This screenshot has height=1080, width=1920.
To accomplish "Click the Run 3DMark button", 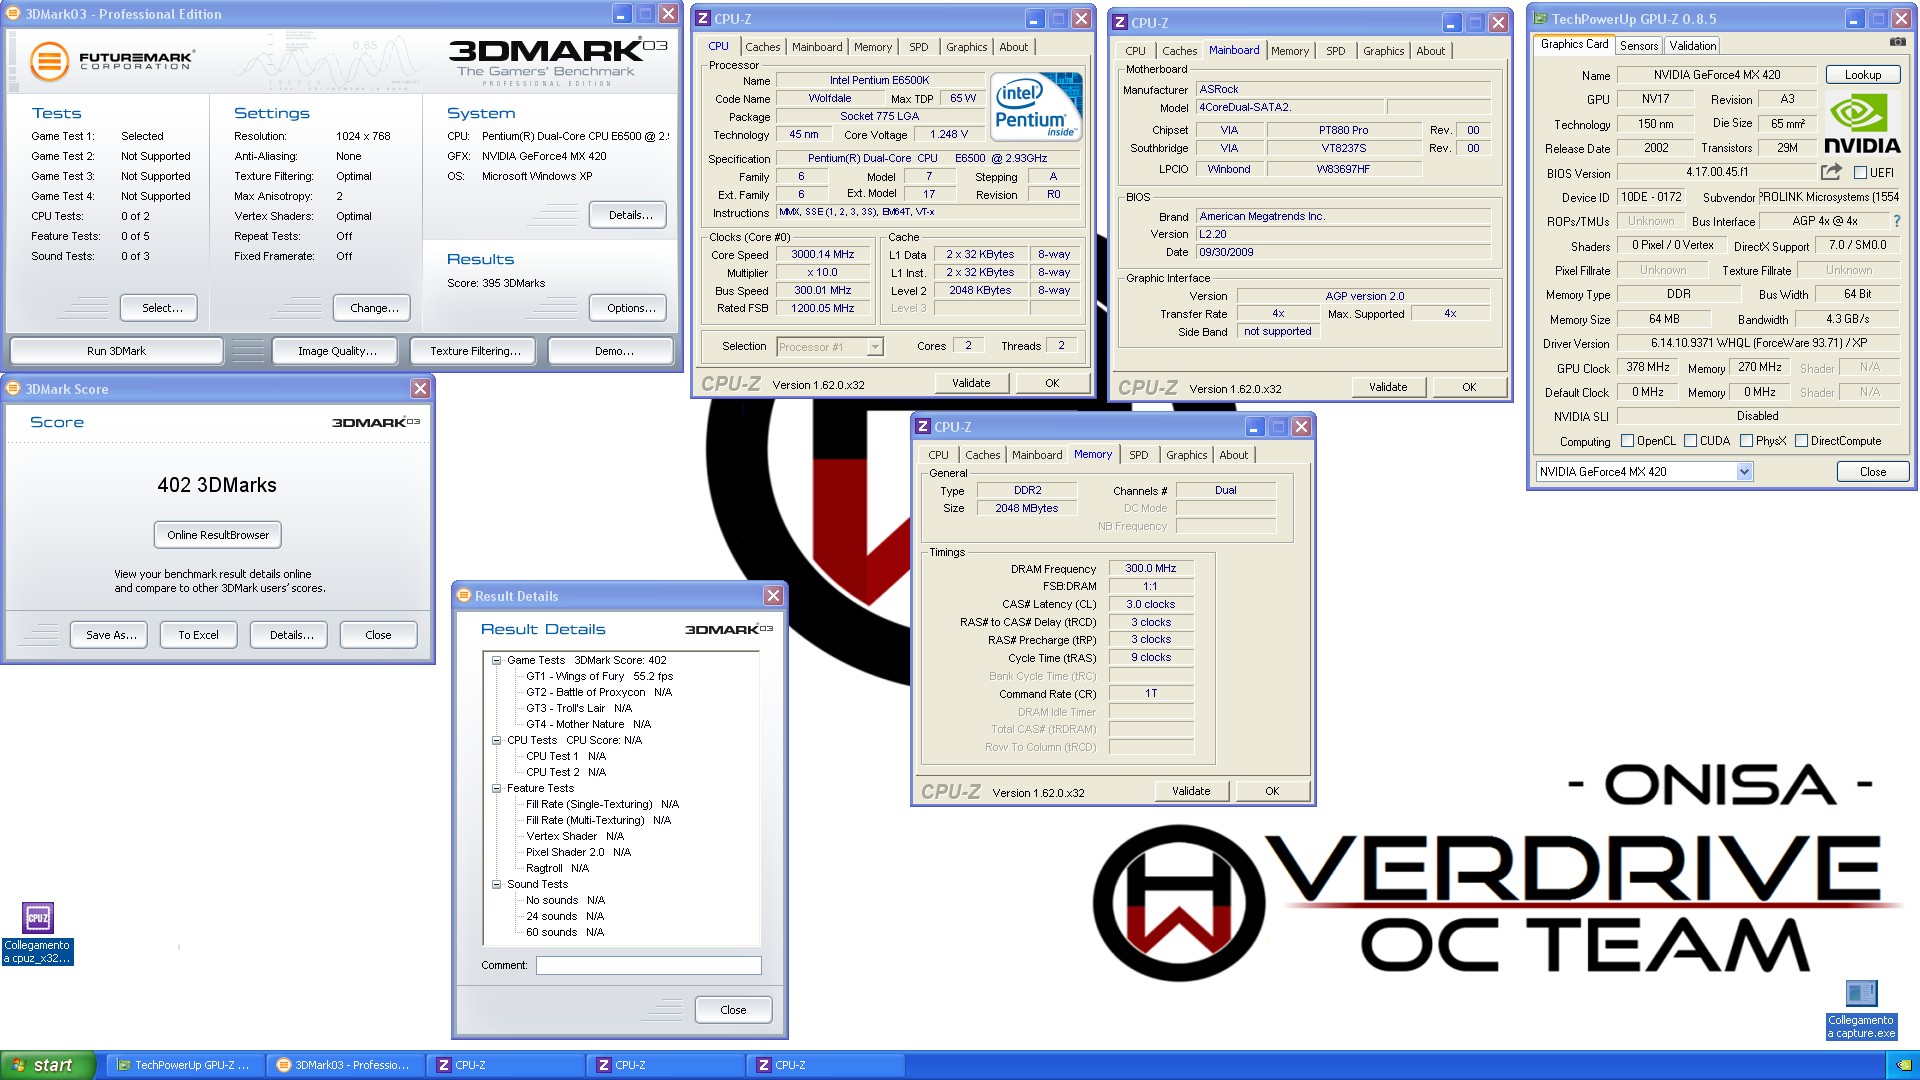I will [x=116, y=351].
